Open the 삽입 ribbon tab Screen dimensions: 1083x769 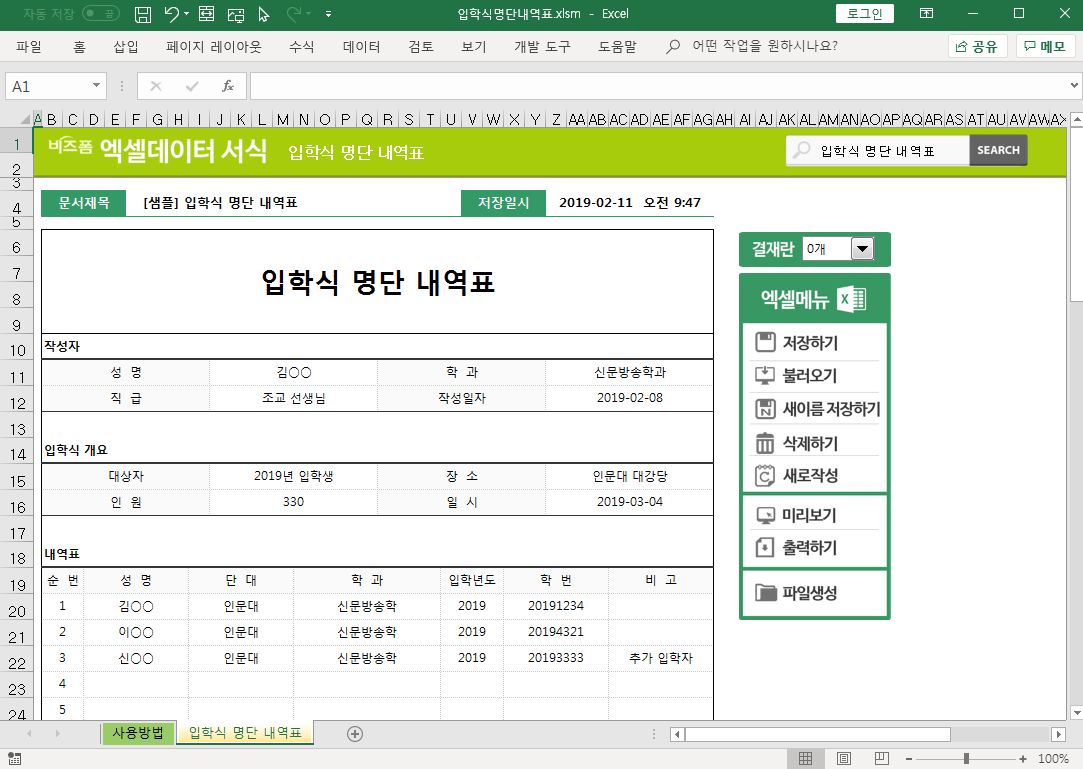pyautogui.click(x=126, y=46)
